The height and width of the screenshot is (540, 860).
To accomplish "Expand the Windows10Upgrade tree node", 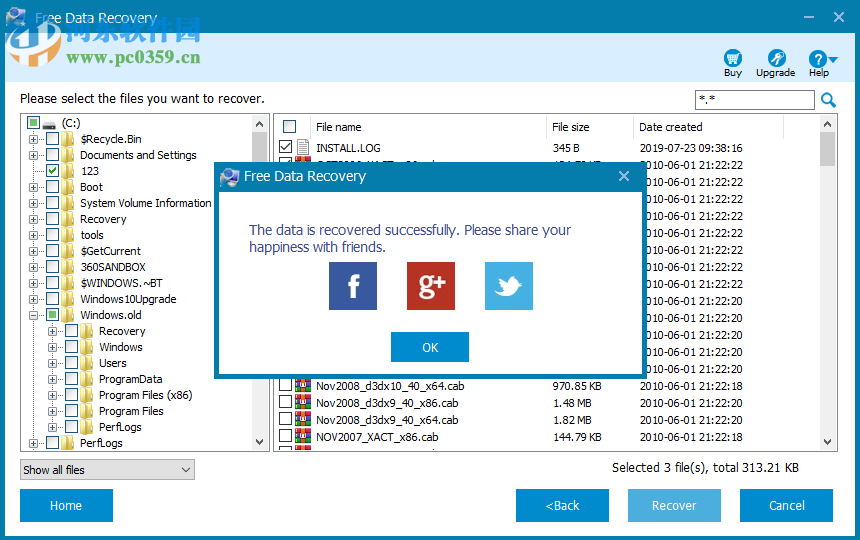I will coord(33,299).
